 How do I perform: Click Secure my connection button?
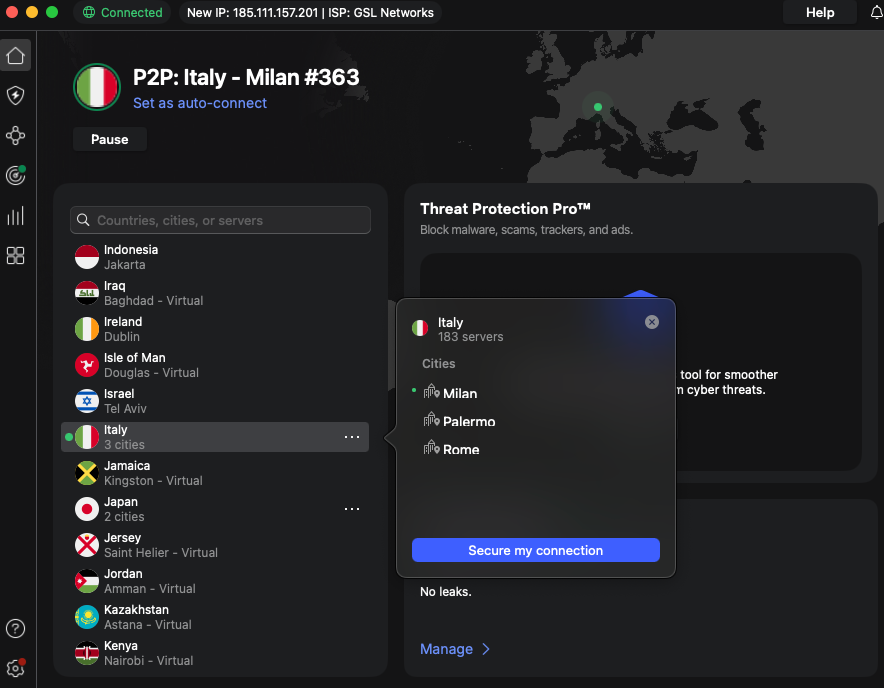click(x=536, y=550)
